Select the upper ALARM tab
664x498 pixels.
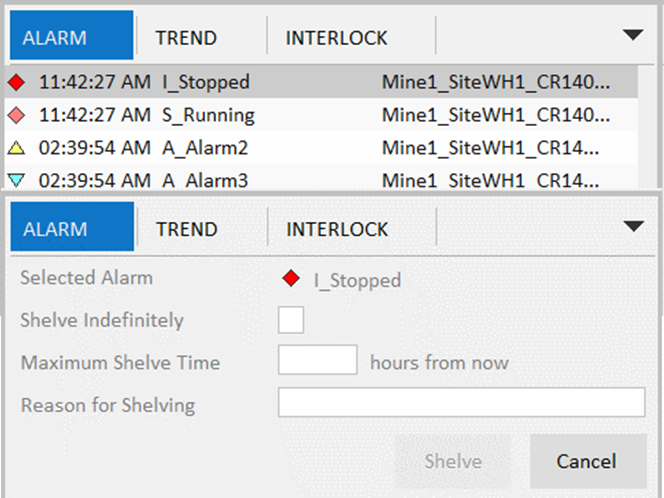click(56, 38)
